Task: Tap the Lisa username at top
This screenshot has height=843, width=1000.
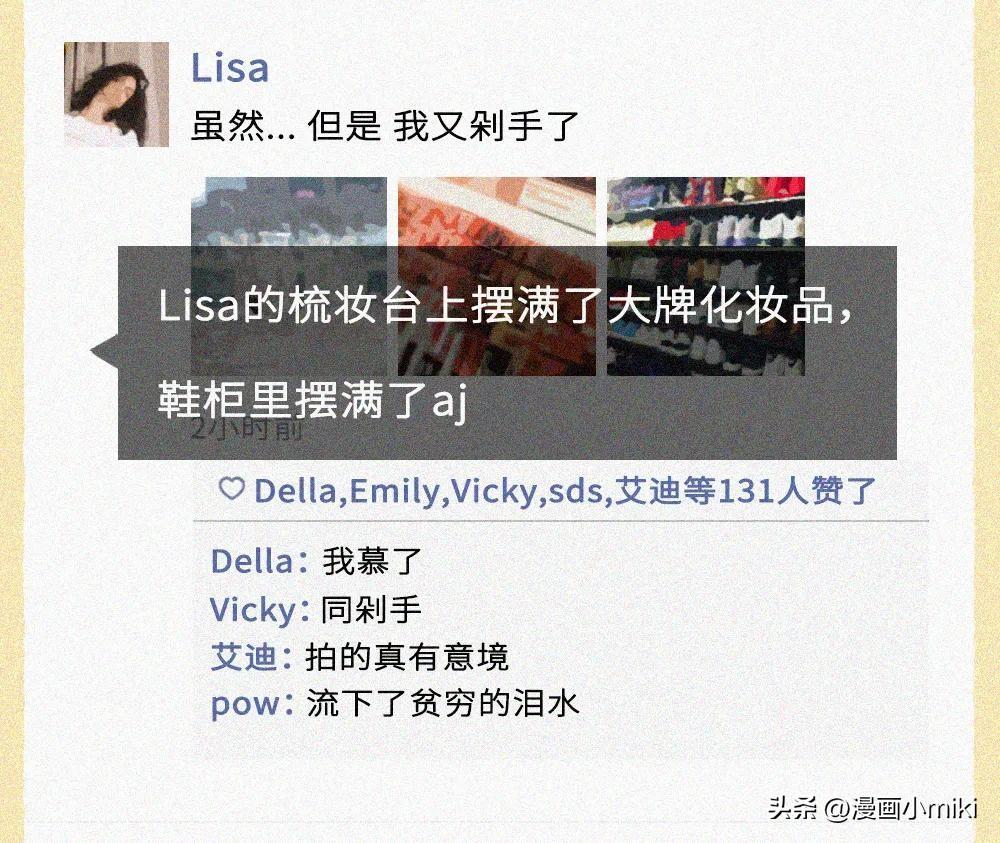Action: tap(230, 68)
